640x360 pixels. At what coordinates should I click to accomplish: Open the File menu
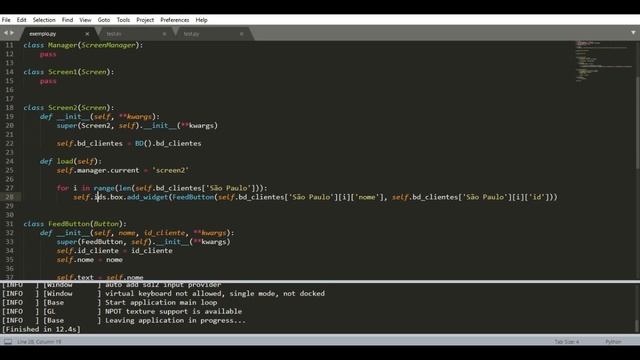pos(6,20)
